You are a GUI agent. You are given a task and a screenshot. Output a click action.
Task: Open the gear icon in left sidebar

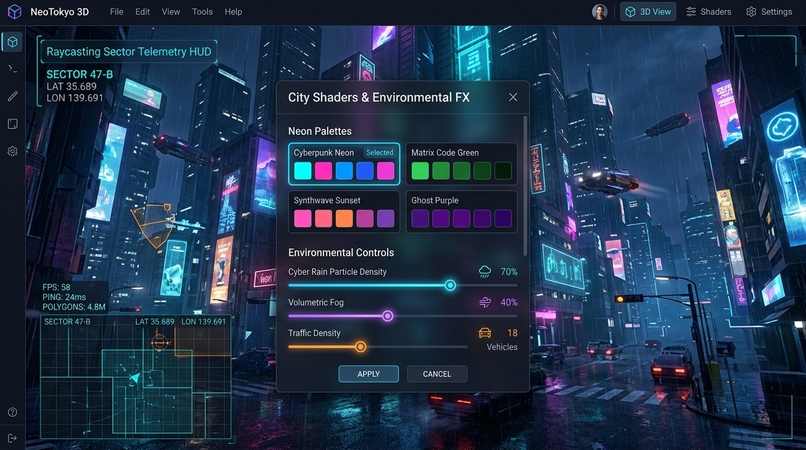(x=12, y=151)
